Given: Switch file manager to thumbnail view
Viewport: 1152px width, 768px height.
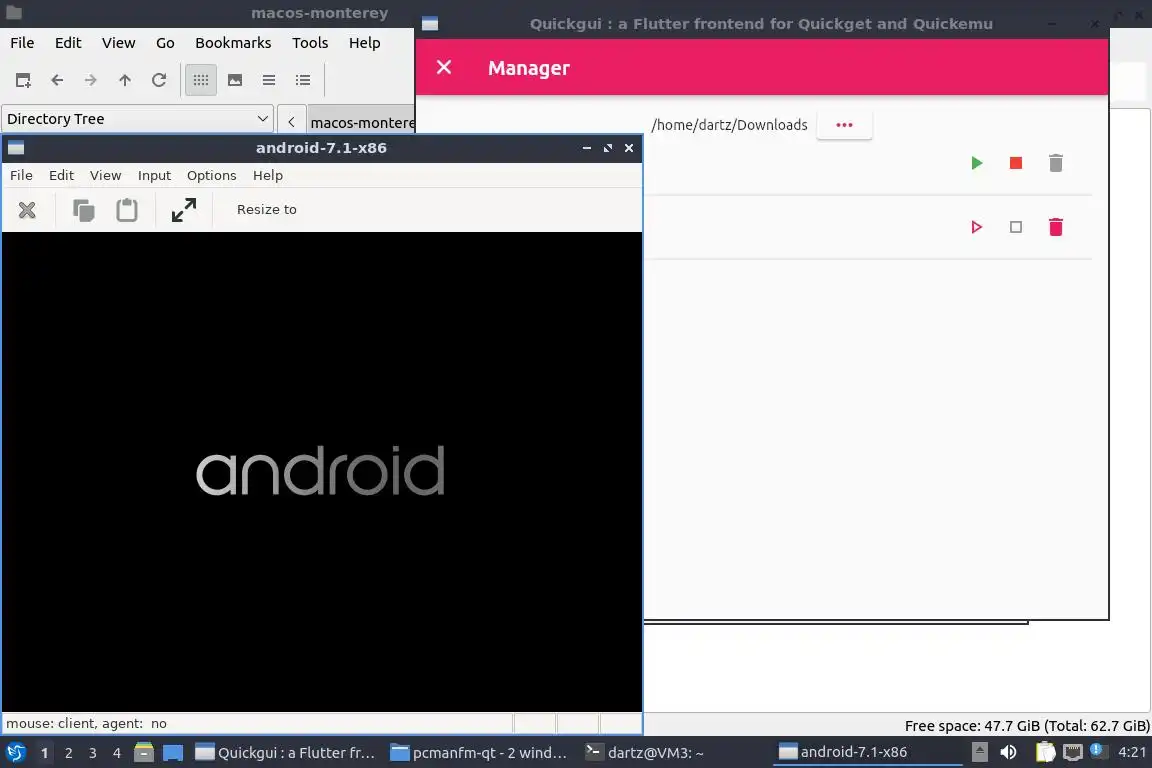Looking at the screenshot, I should point(235,80).
